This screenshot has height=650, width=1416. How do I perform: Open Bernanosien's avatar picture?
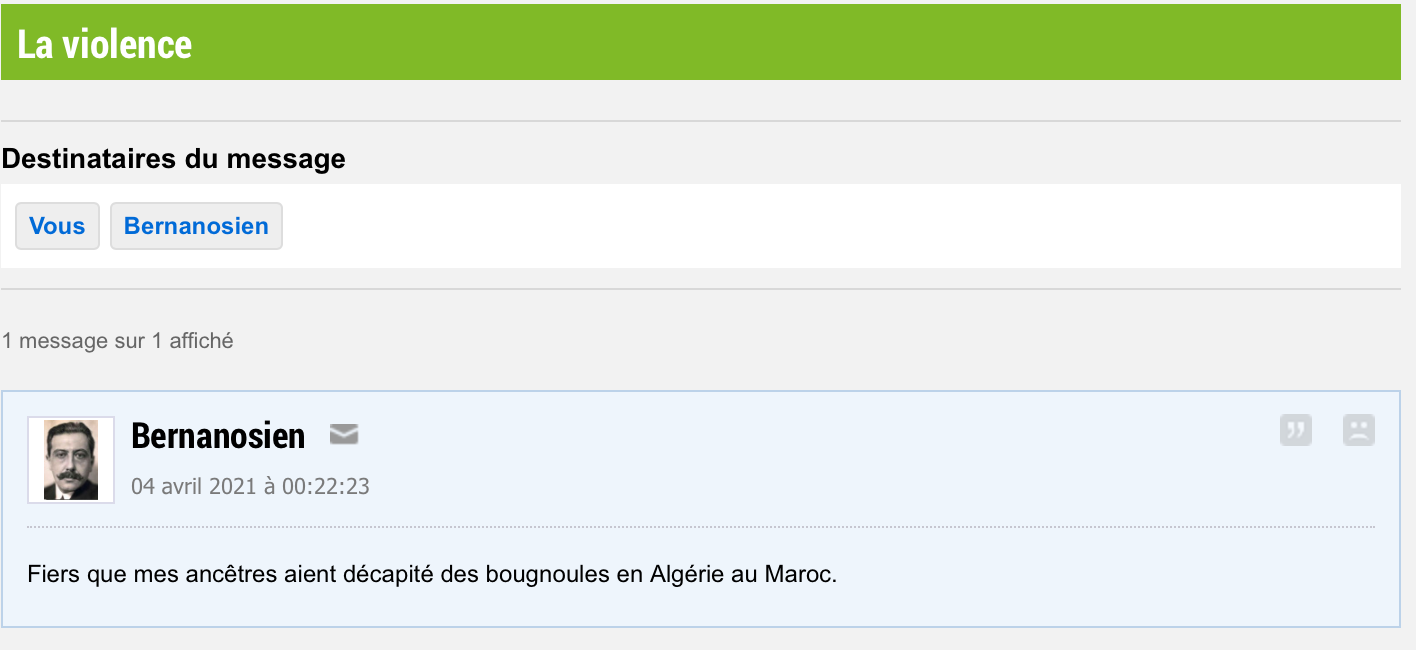click(71, 460)
